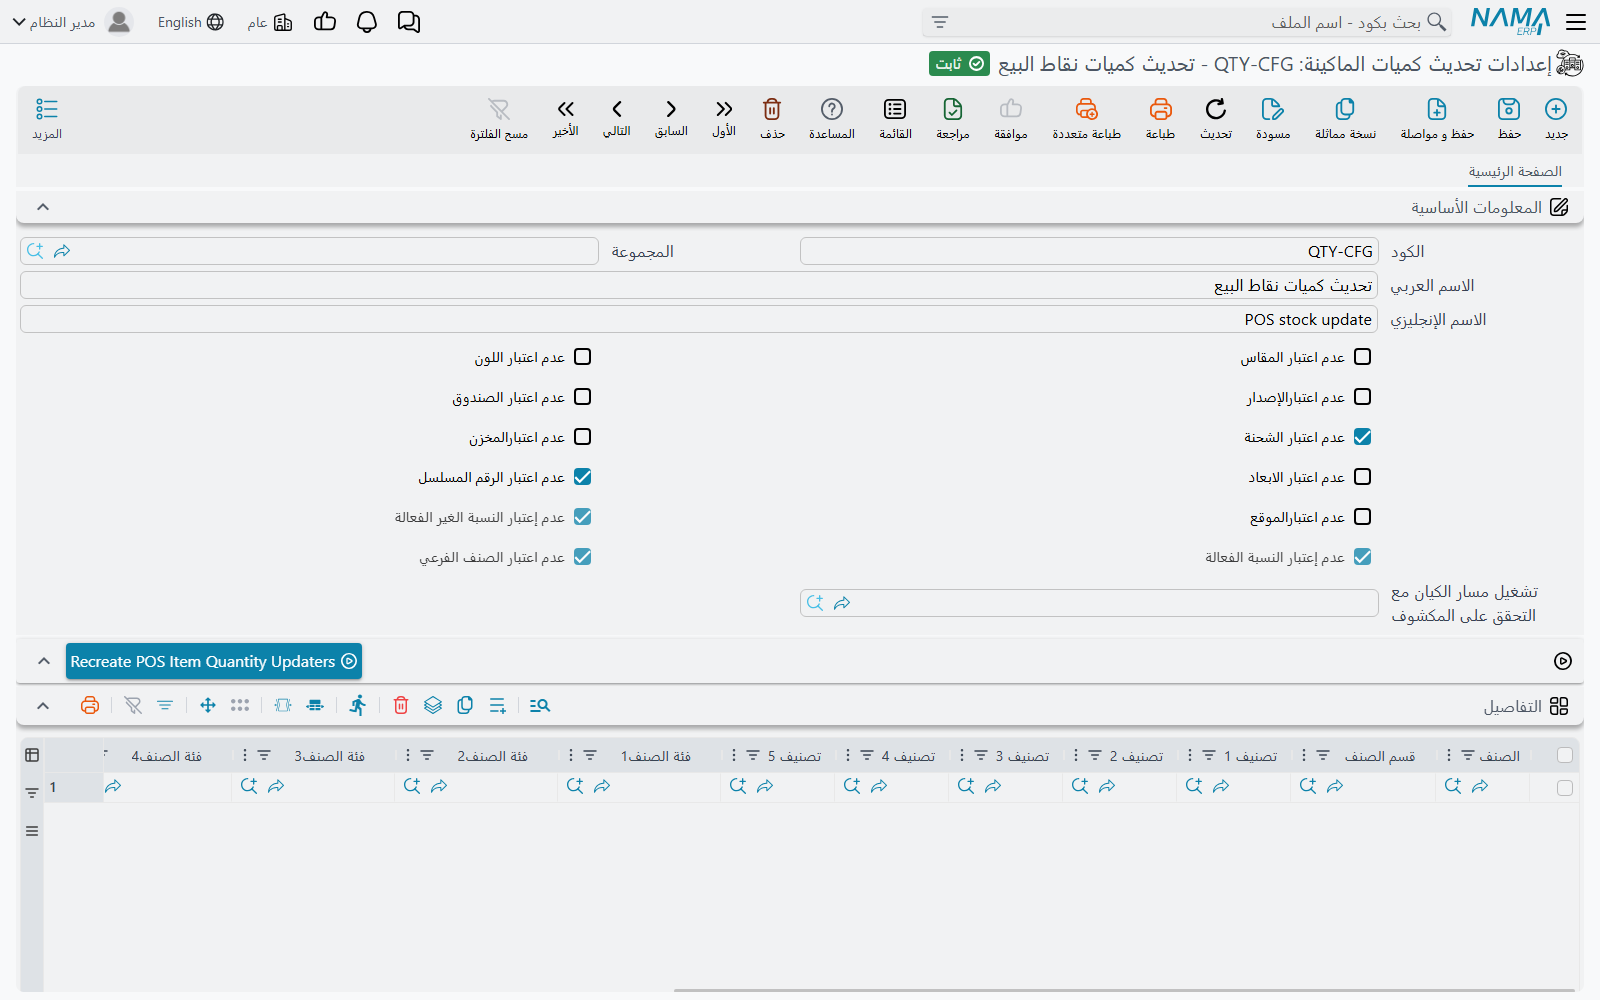Click the نسخة مماثلة (duplicate) icon
The image size is (1600, 1000).
[x=1345, y=109]
